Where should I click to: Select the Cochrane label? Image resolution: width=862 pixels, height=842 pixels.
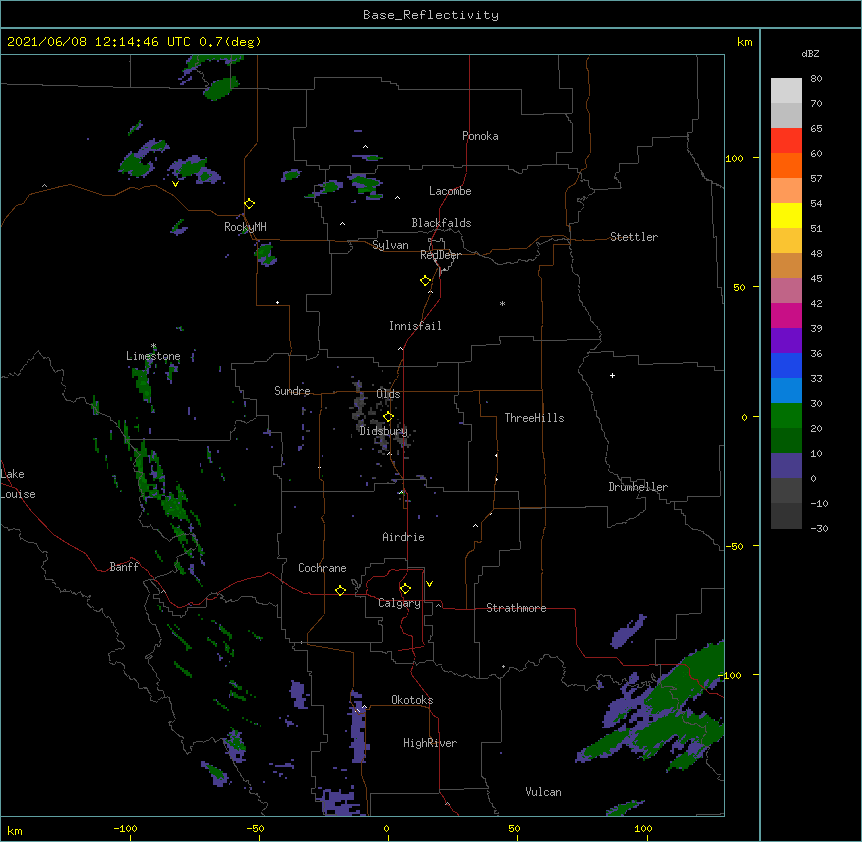(322, 568)
